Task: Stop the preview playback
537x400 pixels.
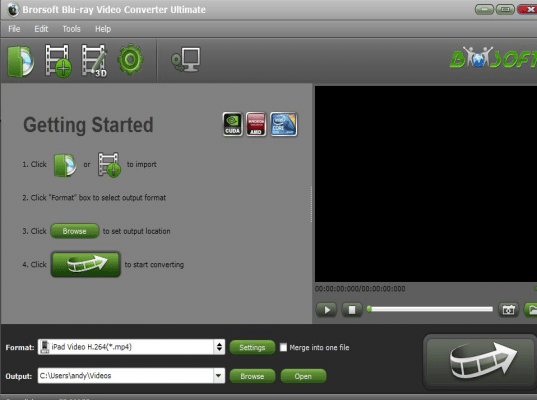Action: (x=352, y=310)
